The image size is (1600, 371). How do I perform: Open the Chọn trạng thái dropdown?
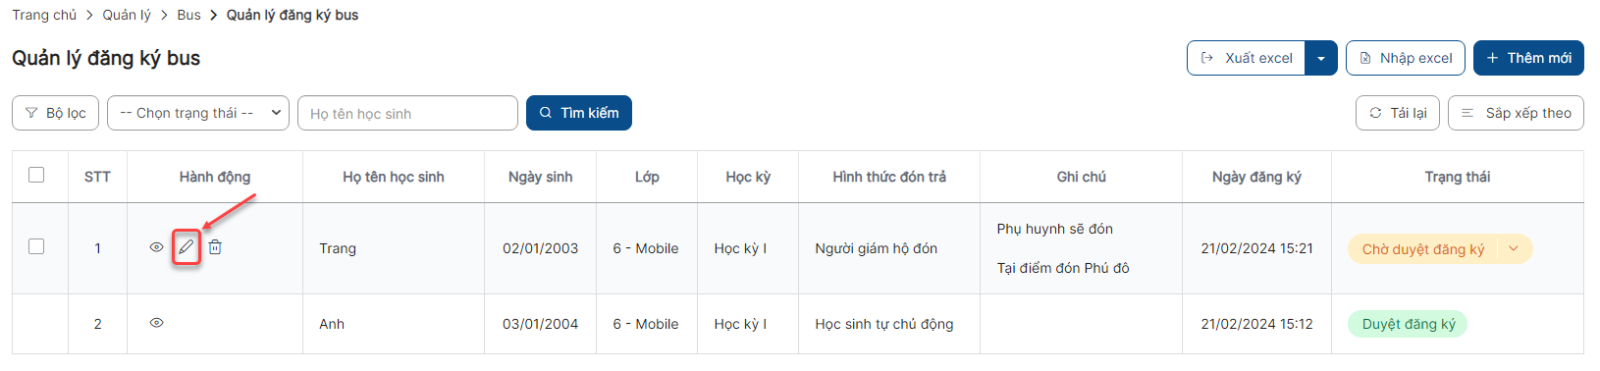(198, 113)
